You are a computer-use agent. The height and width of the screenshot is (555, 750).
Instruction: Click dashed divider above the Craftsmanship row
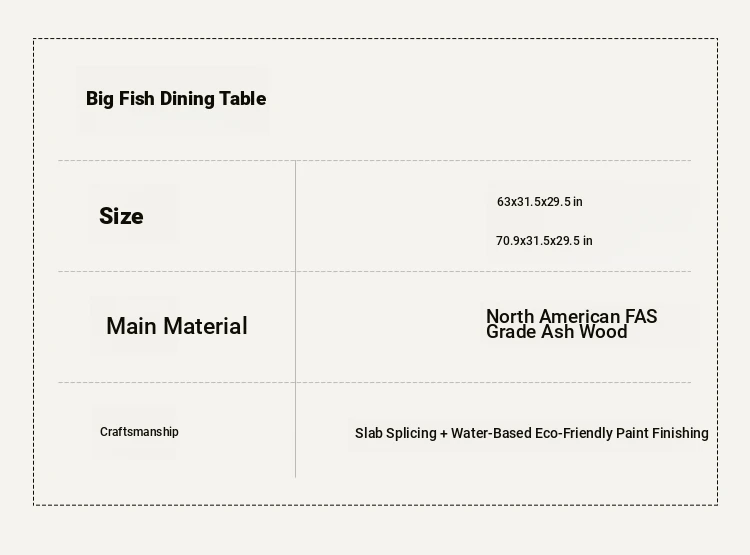point(375,382)
